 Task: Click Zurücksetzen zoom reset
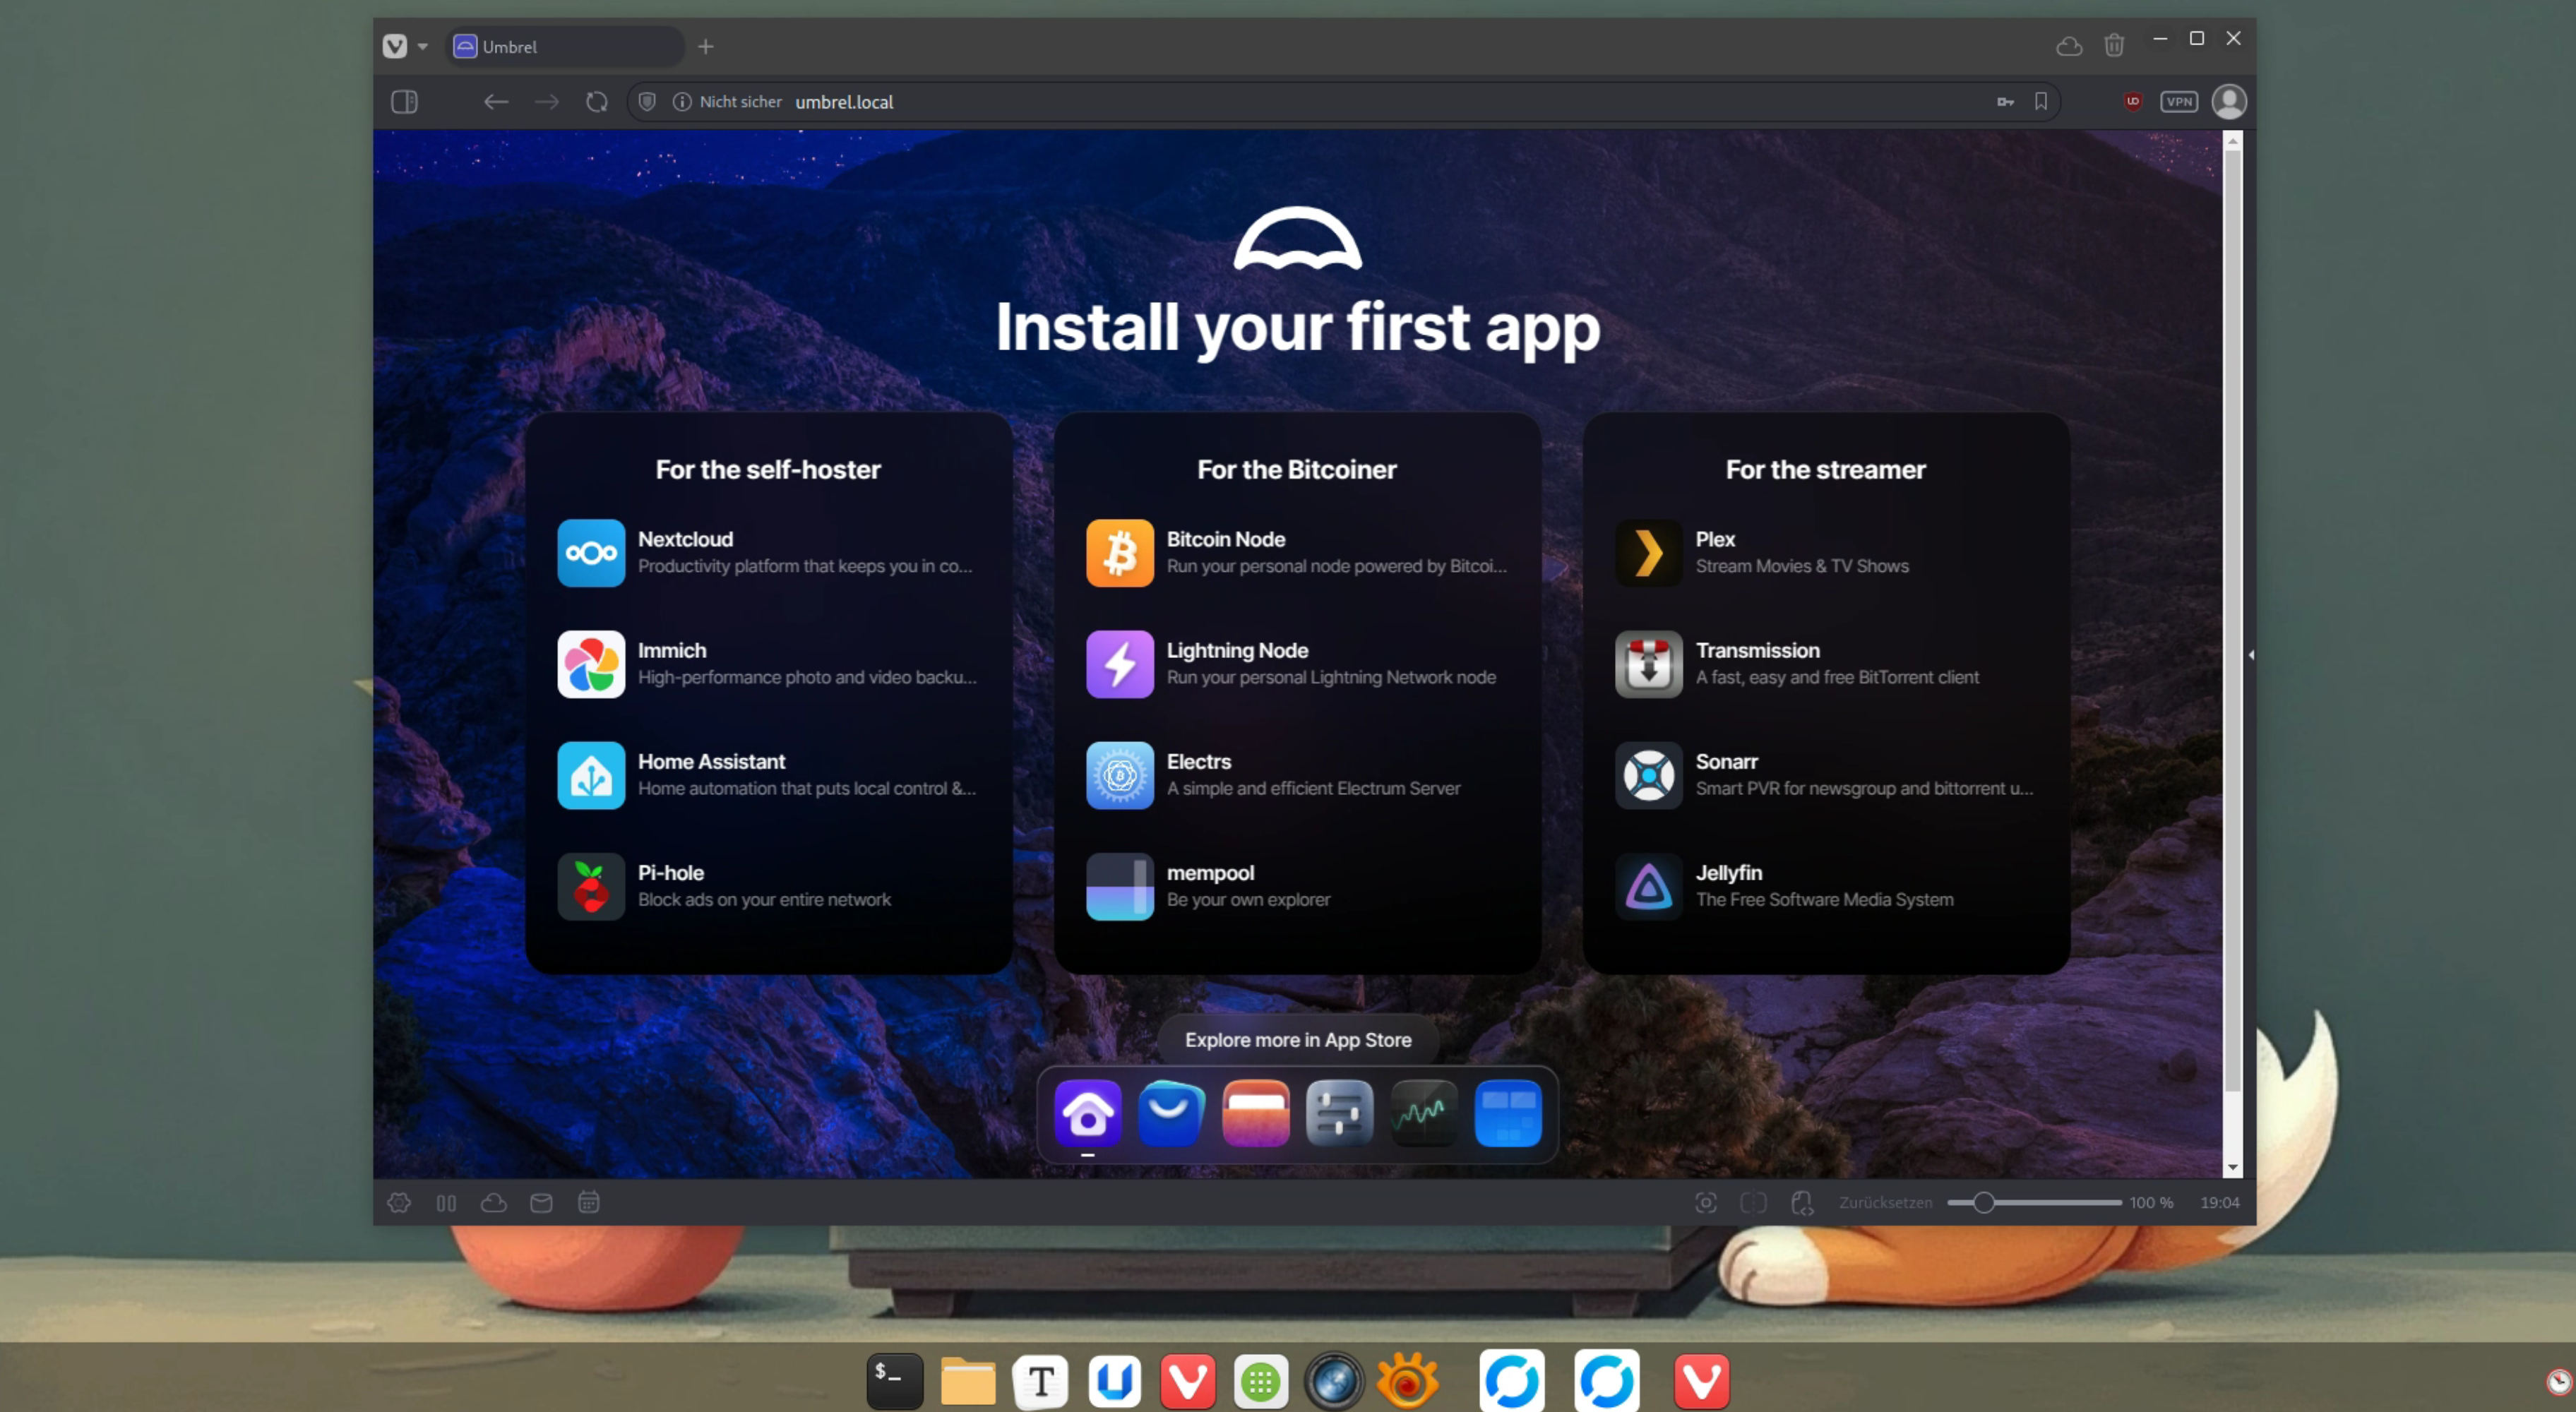point(1886,1202)
